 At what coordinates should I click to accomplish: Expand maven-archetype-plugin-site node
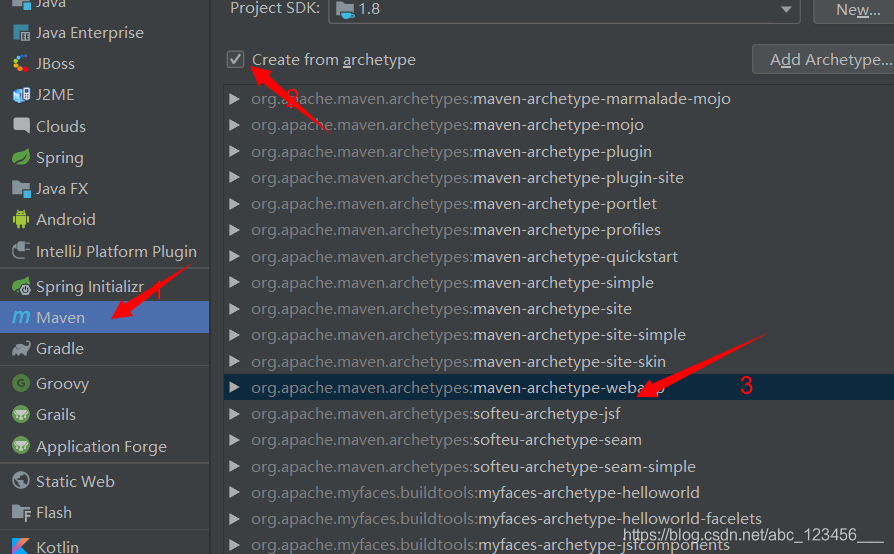tap(234, 178)
